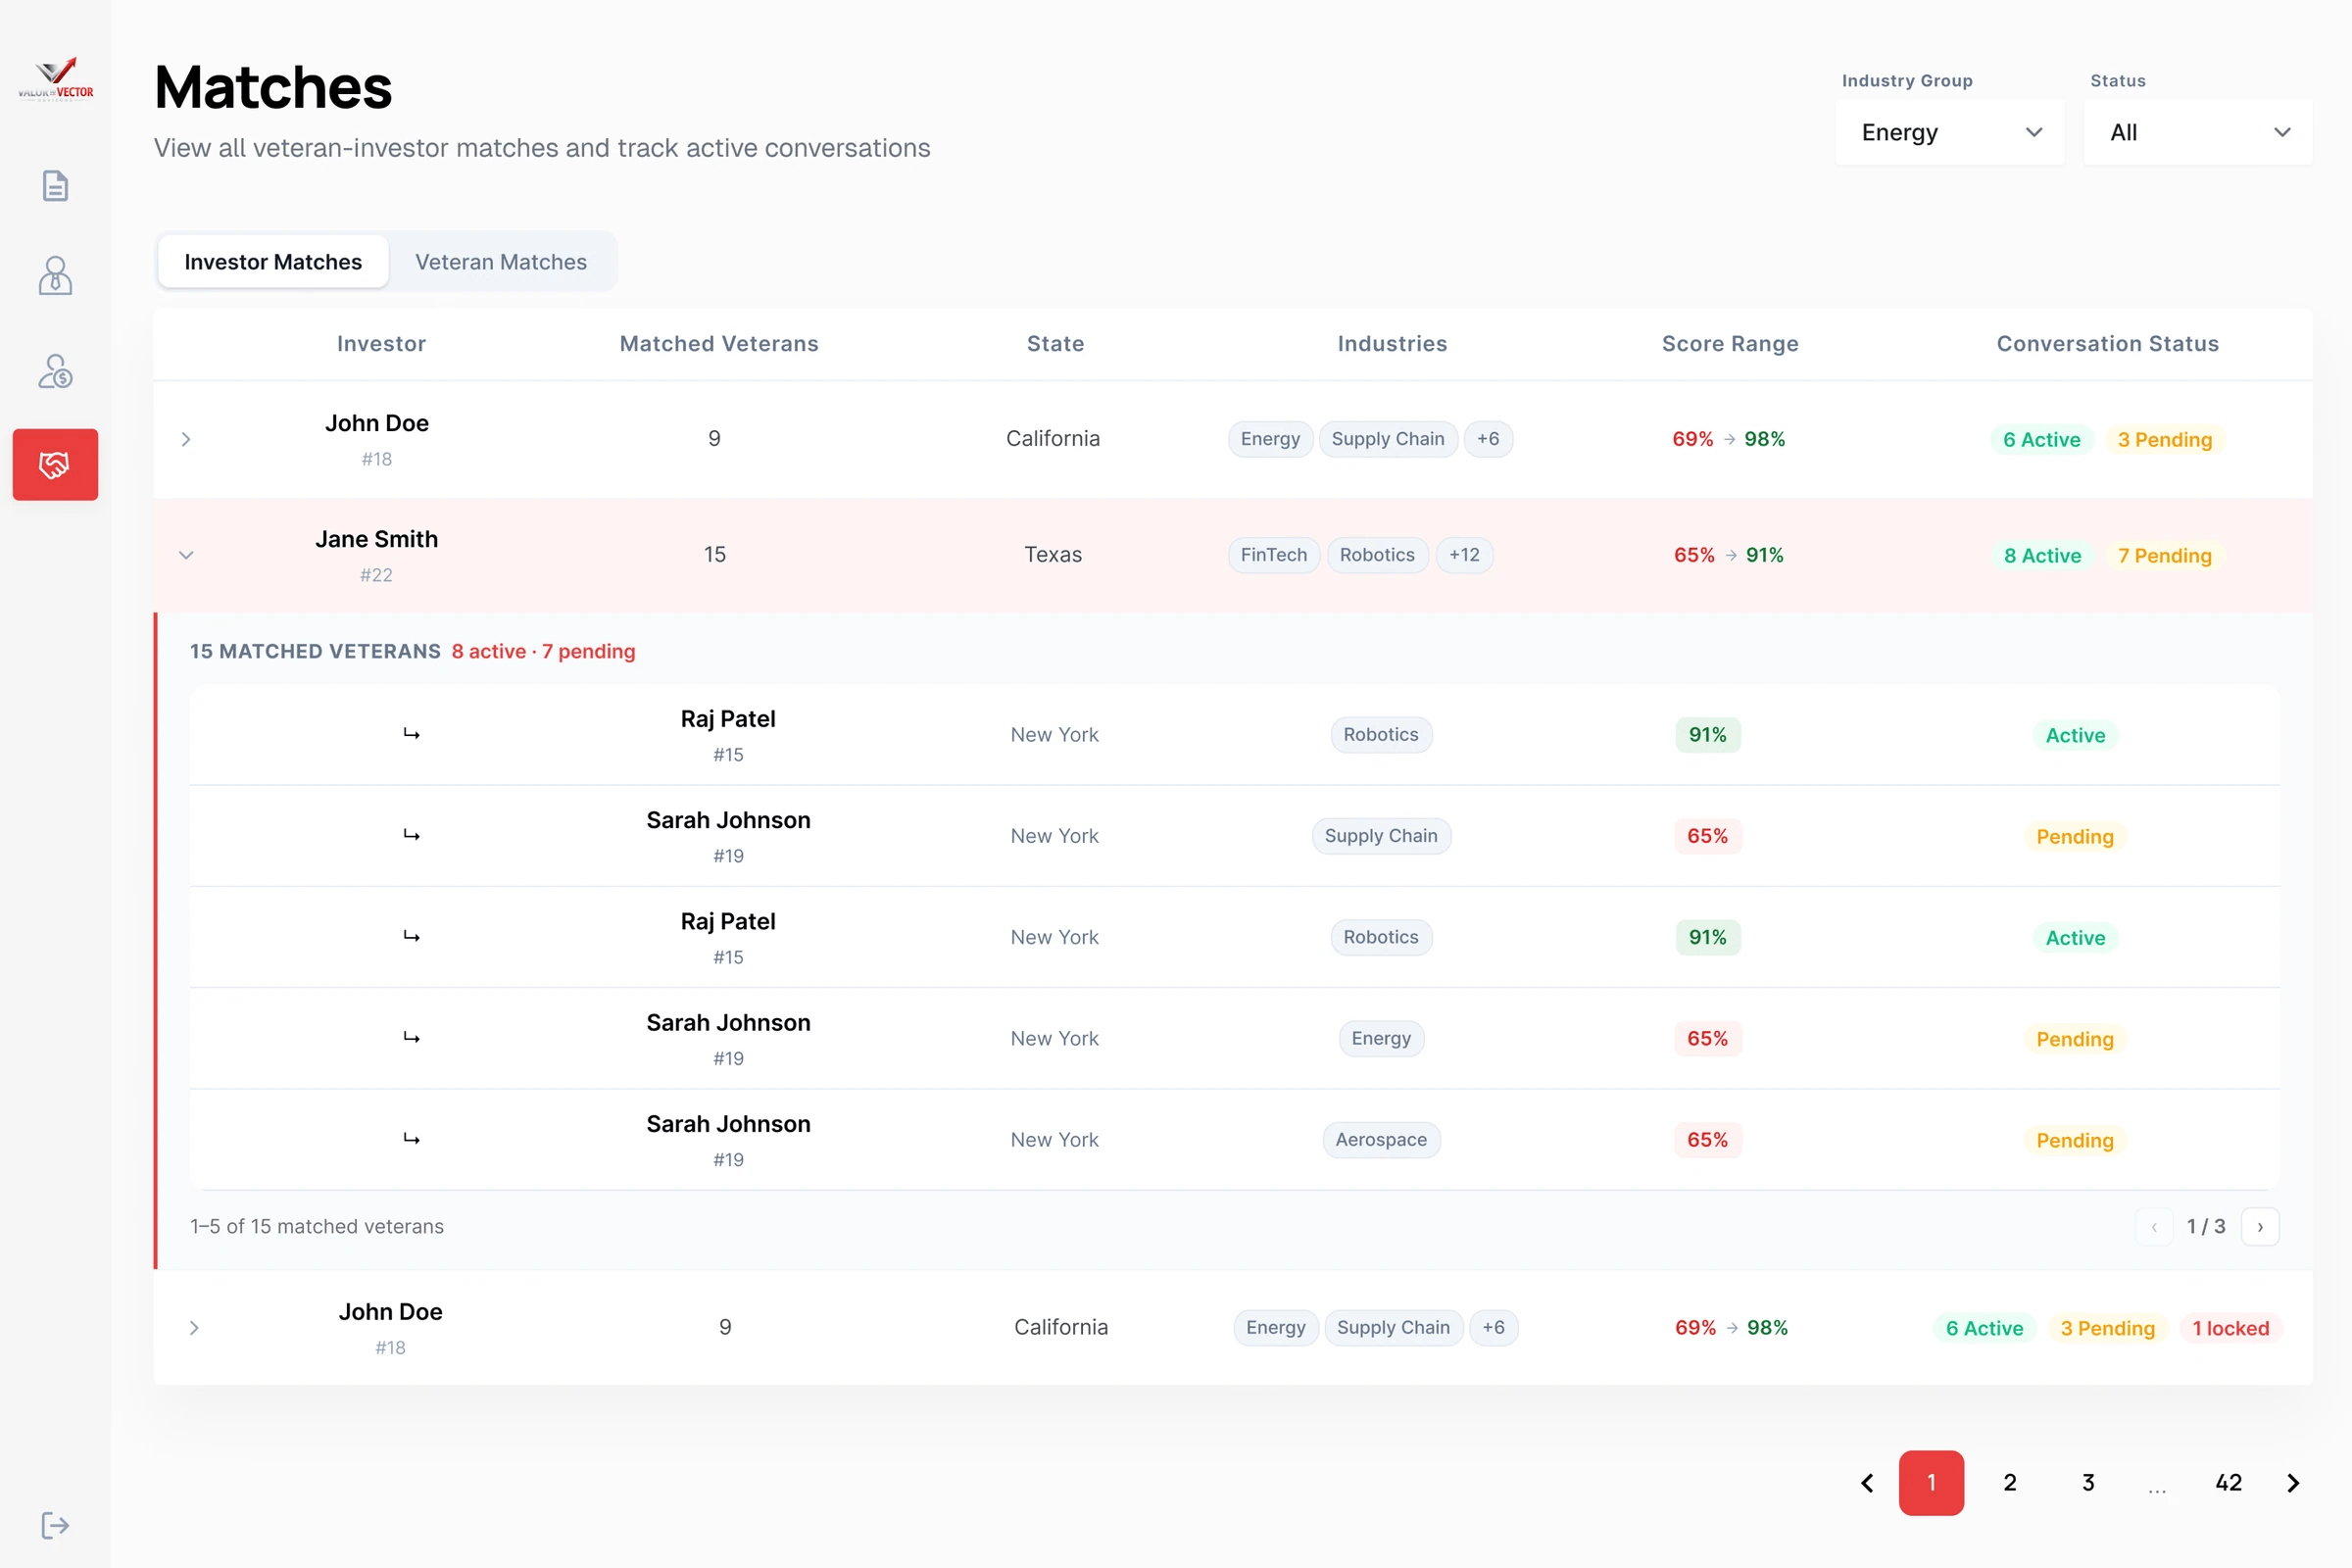
Task: Go to page 1
Action: click(x=1931, y=1483)
